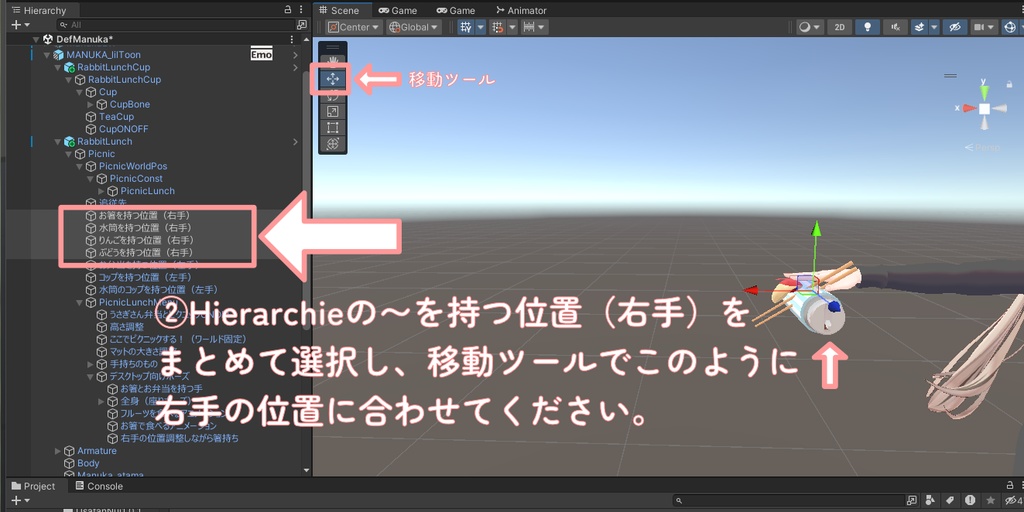Switch Persp projection label under gizmo

[983, 148]
